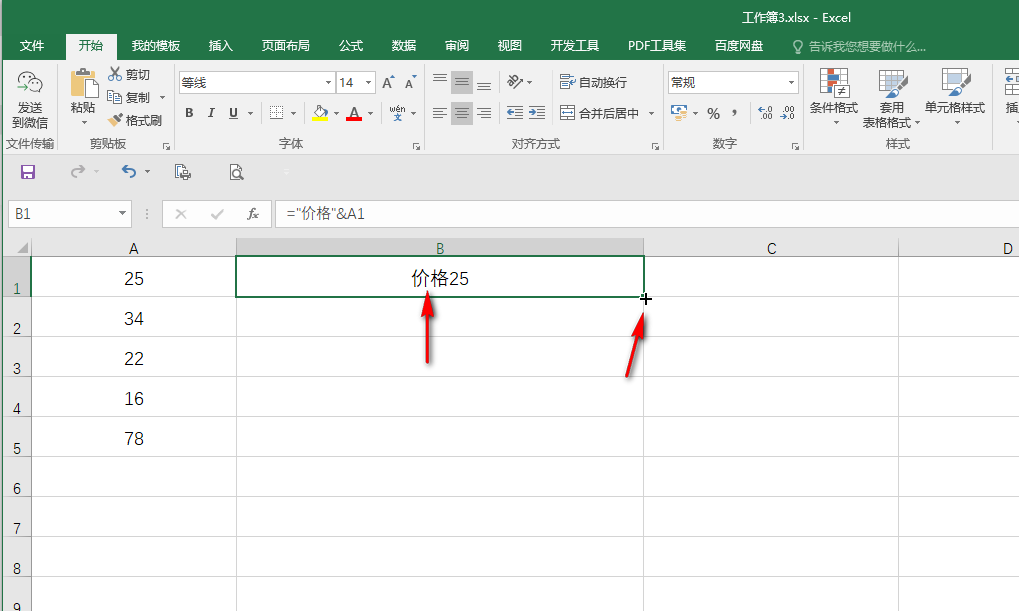The height and width of the screenshot is (611, 1019).
Task: Switch to the 页面布局 Page Layout tab
Action: 285,46
